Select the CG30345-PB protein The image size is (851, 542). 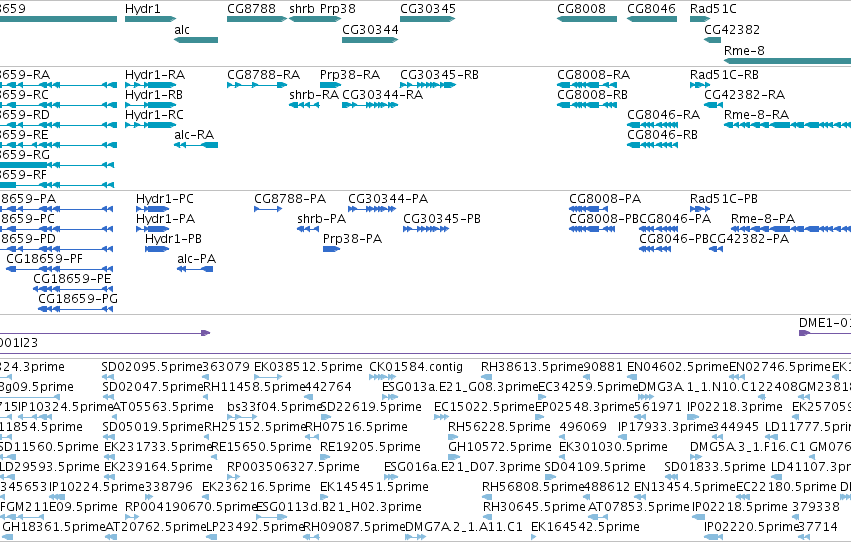[442, 219]
